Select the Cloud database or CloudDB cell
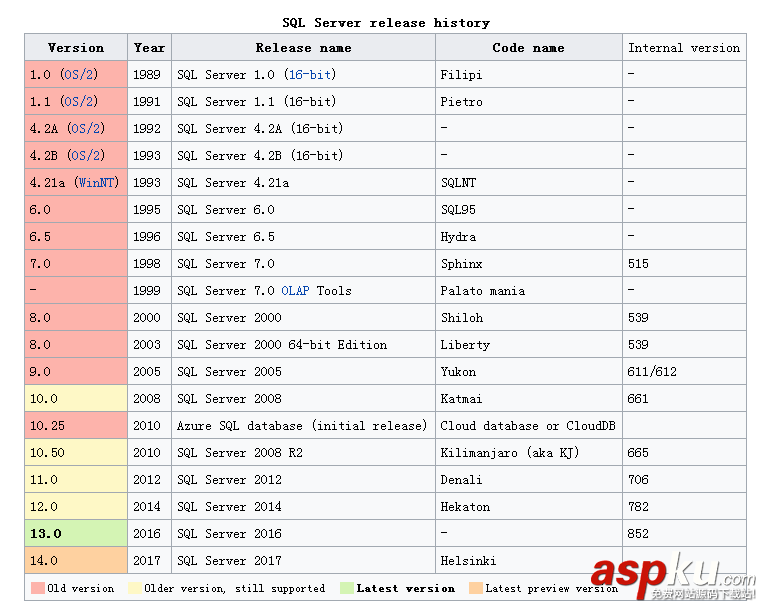Viewport: 761px width, 606px height. pyautogui.click(x=529, y=426)
